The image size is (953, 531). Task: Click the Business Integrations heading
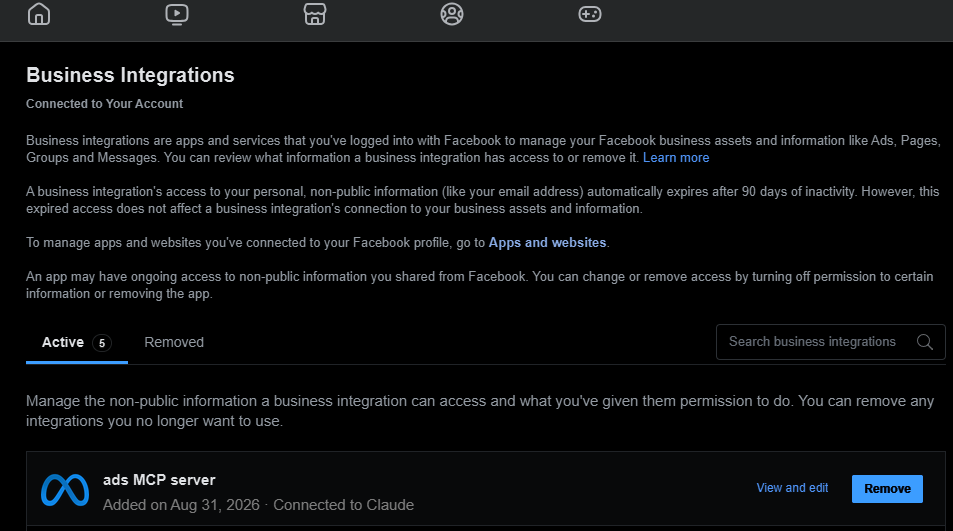tap(130, 75)
